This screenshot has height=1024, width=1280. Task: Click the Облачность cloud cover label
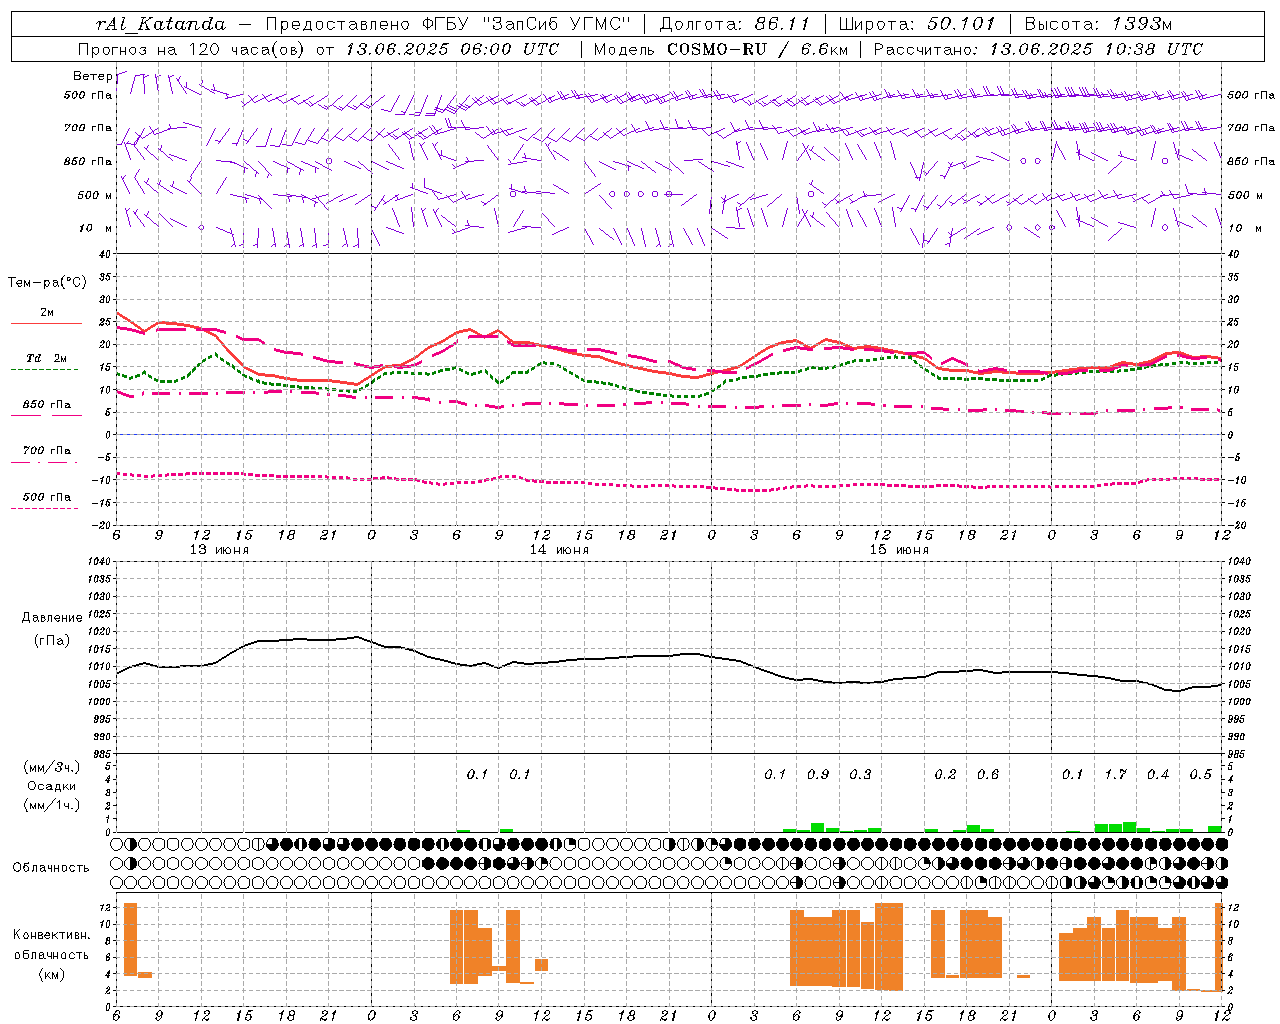51,868
